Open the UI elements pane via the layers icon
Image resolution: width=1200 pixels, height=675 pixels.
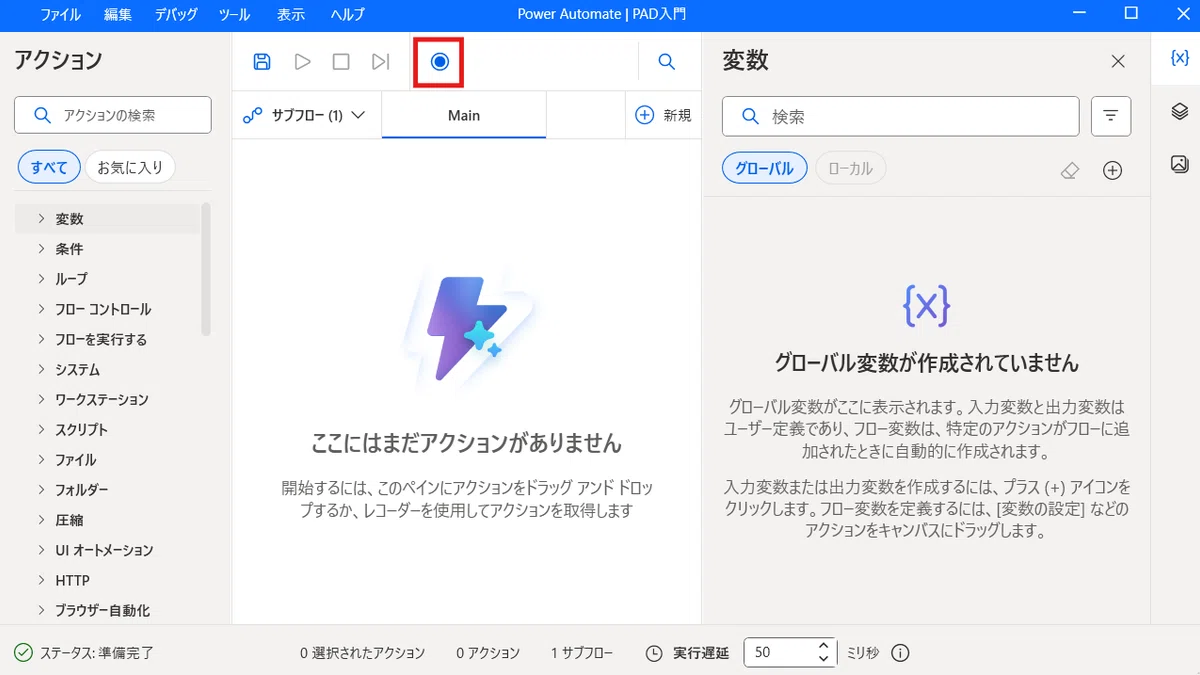(x=1180, y=111)
